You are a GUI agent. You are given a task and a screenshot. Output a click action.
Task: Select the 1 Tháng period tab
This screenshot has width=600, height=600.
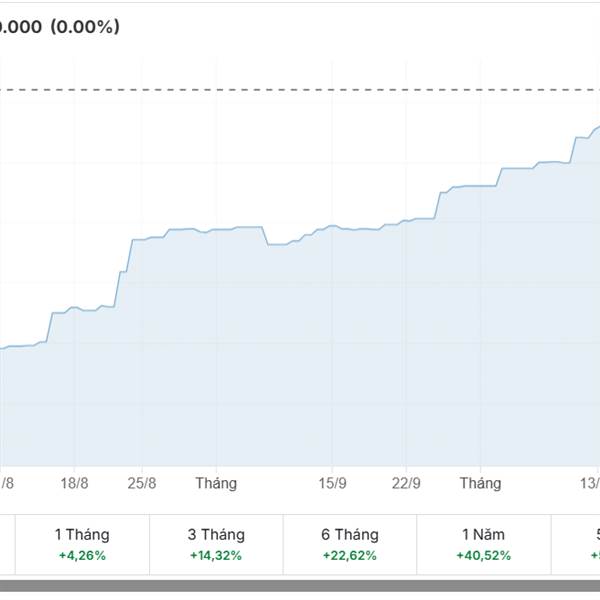point(82,544)
